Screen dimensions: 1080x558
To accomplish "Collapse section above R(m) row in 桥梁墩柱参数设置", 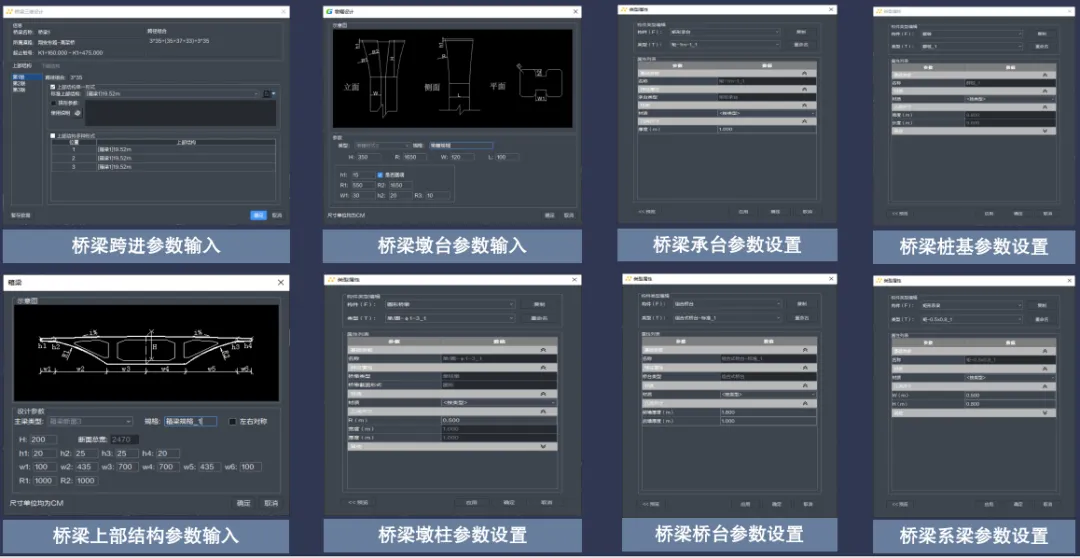I will pyautogui.click(x=544, y=411).
